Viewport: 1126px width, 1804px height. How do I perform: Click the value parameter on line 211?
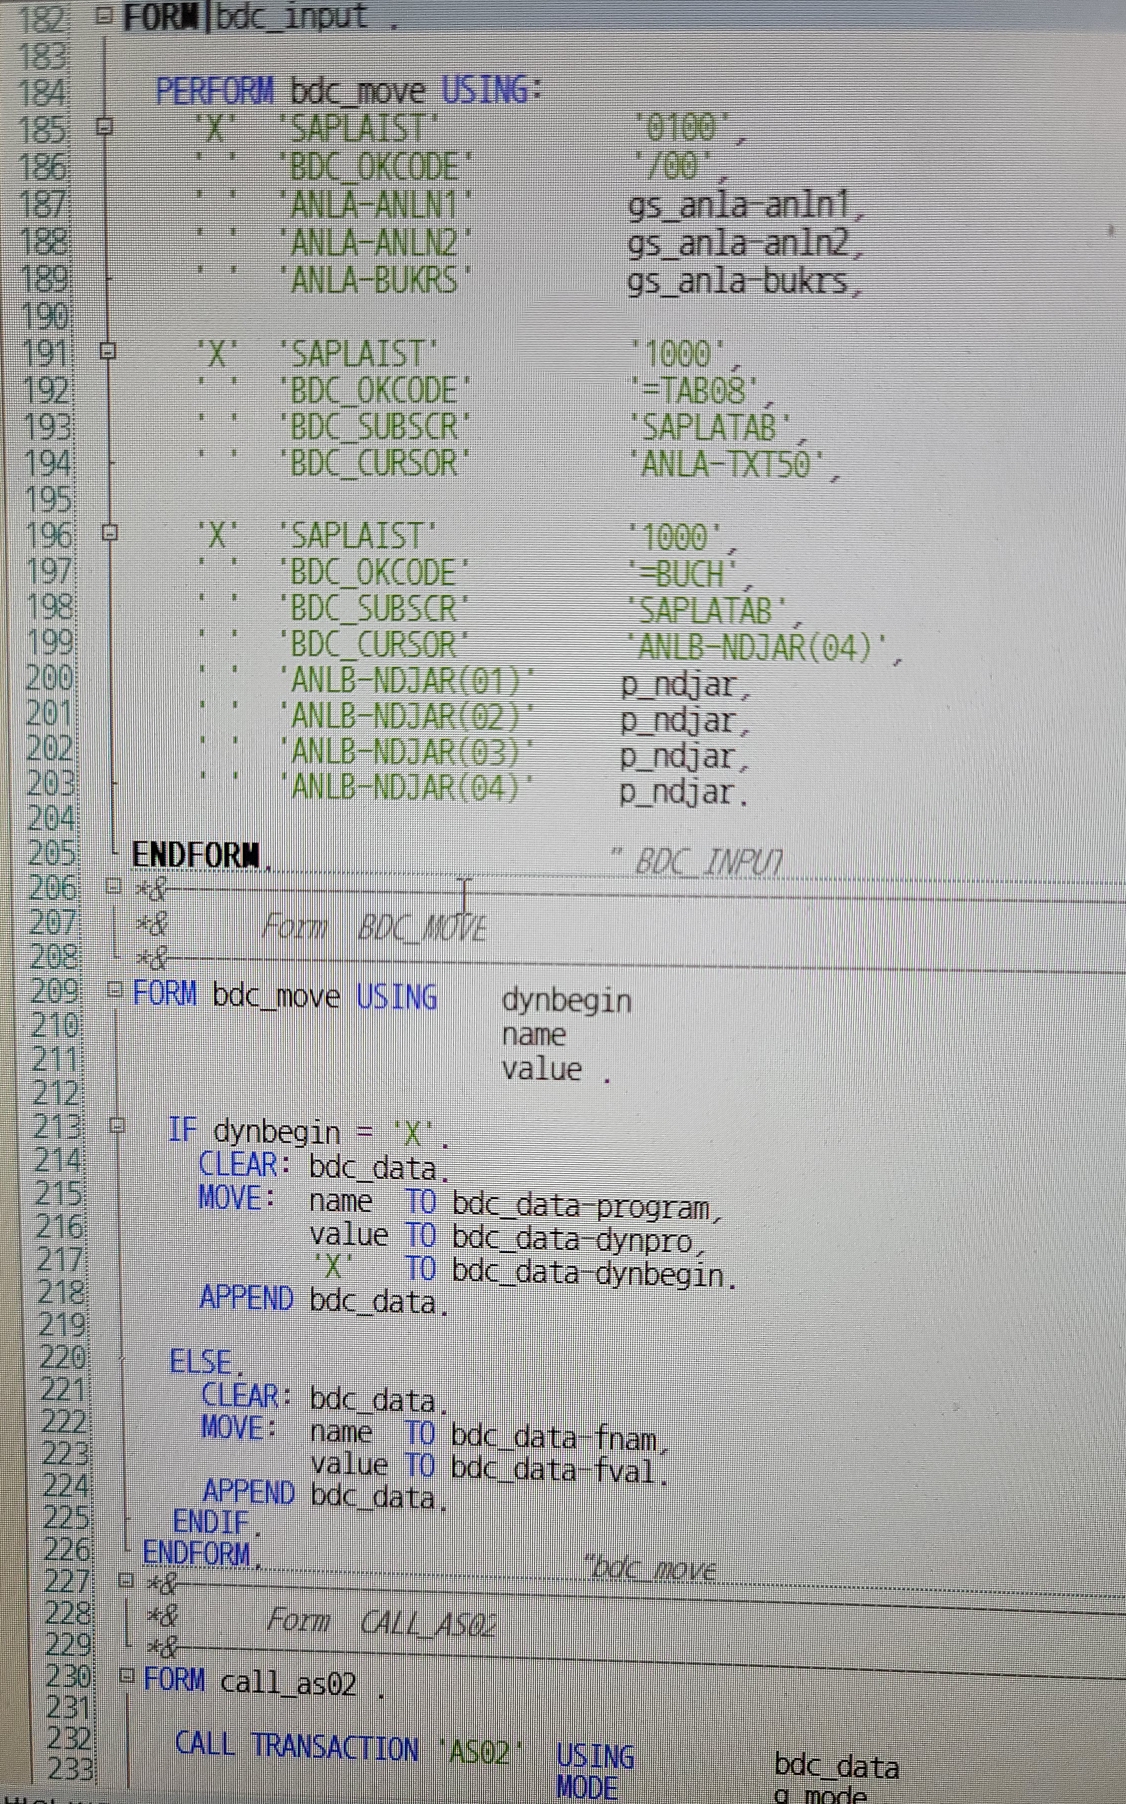pyautogui.click(x=541, y=1069)
